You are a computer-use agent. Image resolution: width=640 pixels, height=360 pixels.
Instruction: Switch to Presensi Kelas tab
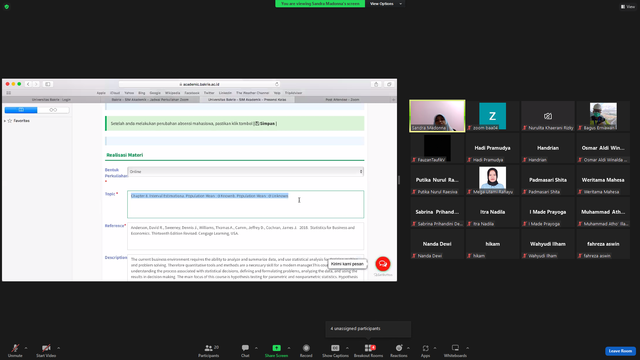click(x=247, y=100)
